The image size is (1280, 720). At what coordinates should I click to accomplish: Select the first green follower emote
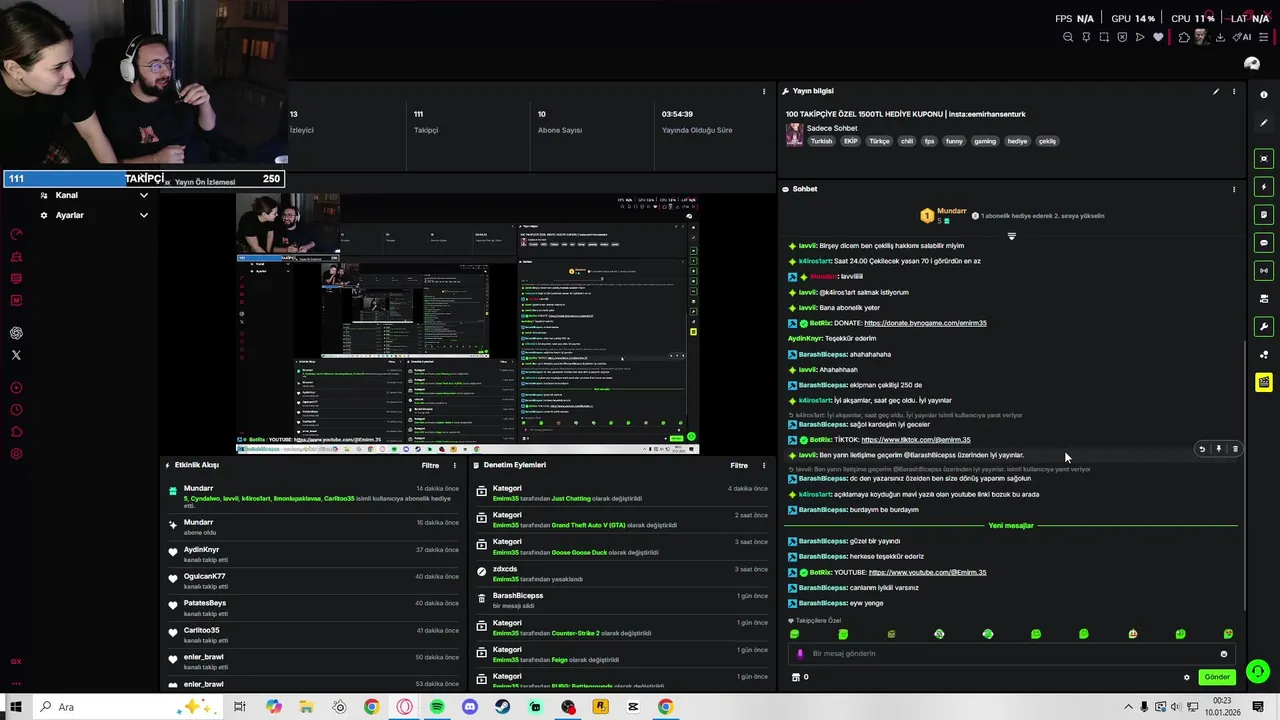(x=795, y=634)
